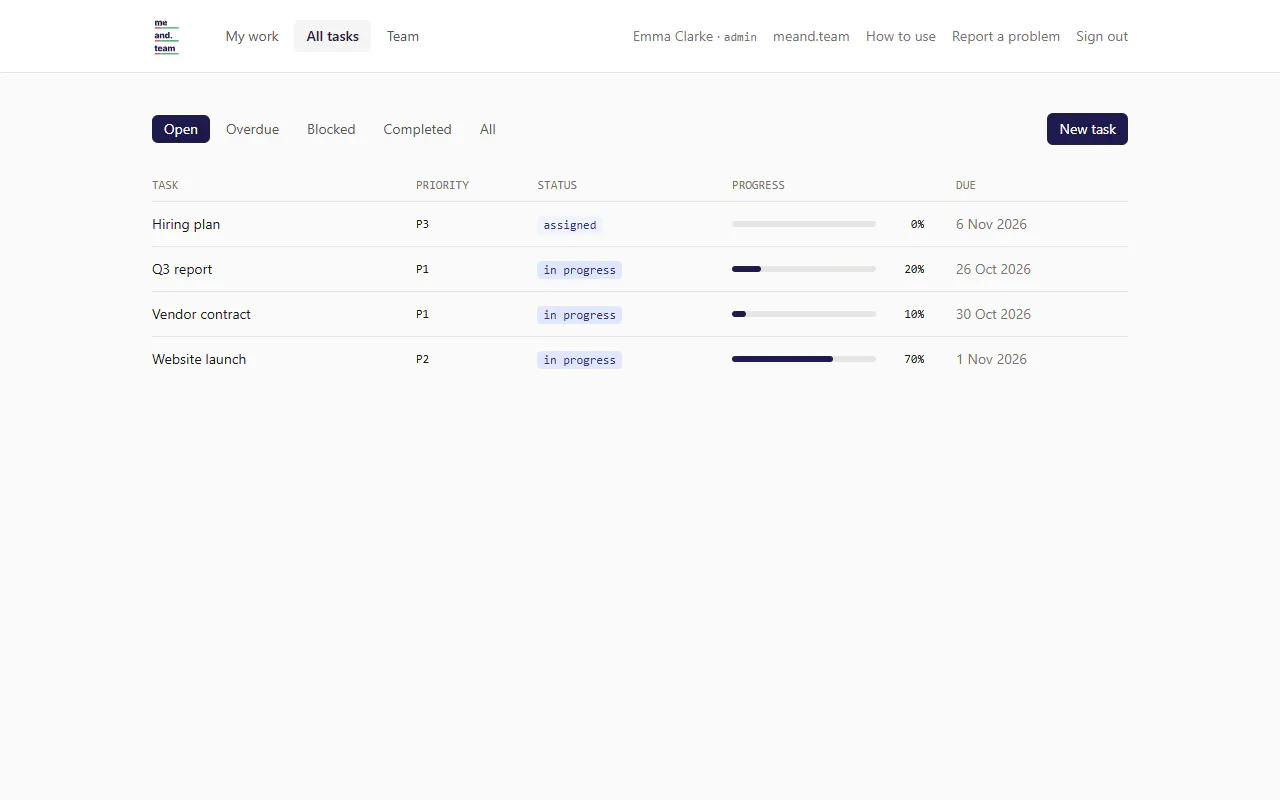Viewport: 1280px width, 800px height.
Task: Click the PRIORITY column header
Action: tap(442, 185)
